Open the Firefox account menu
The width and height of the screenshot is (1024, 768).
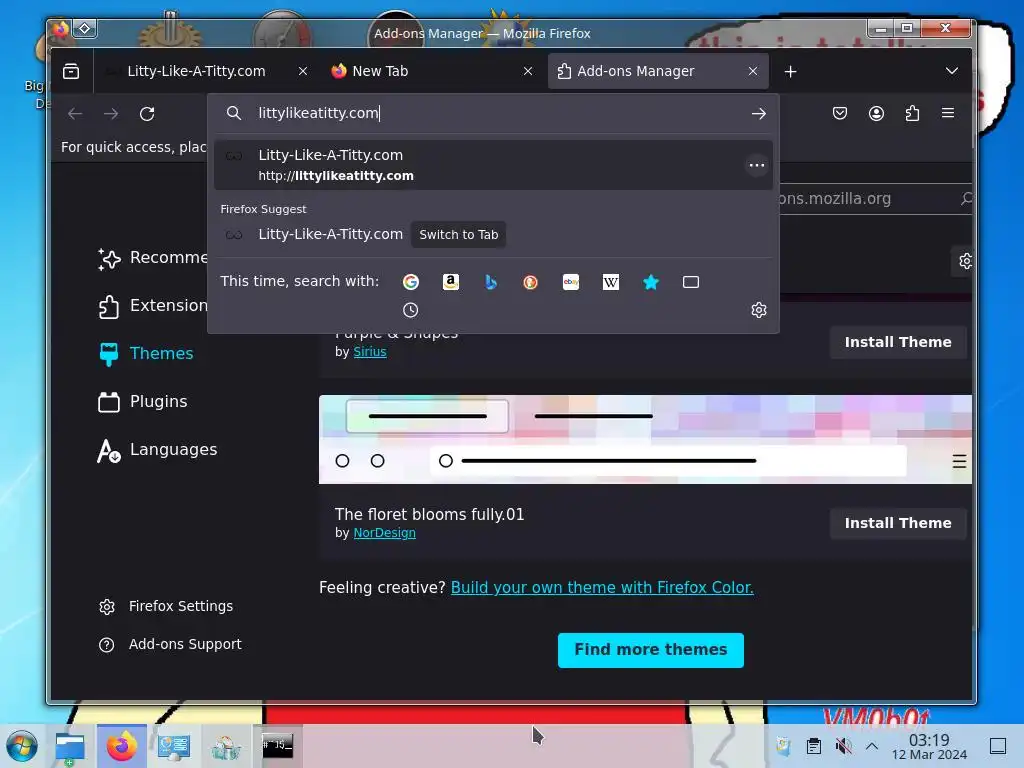point(876,114)
